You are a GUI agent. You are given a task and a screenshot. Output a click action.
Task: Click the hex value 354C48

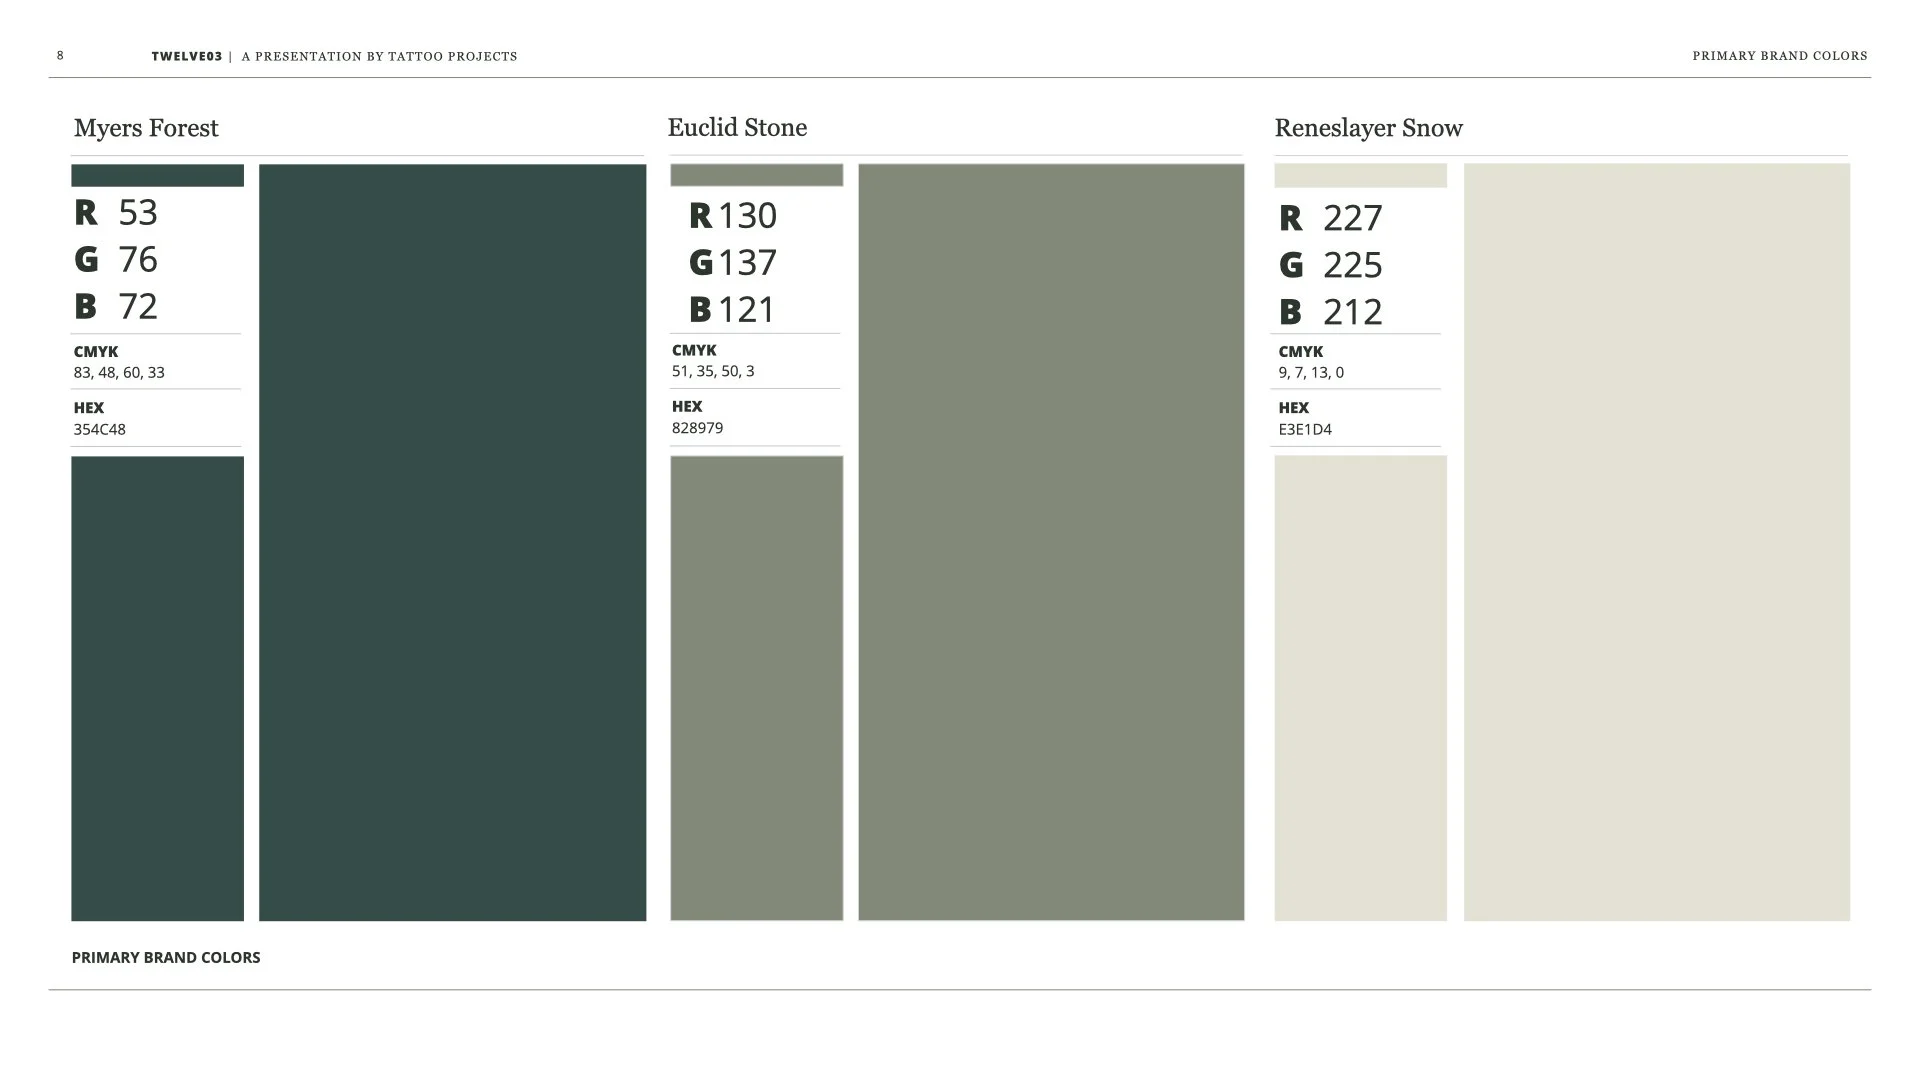tap(99, 430)
